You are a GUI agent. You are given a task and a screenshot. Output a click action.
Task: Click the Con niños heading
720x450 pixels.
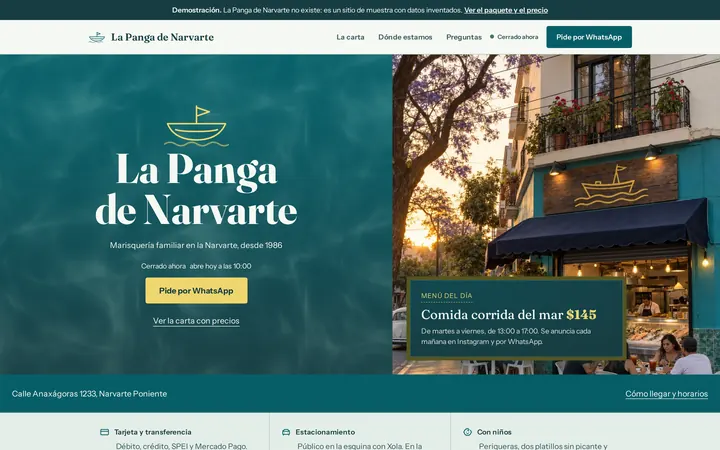point(494,432)
